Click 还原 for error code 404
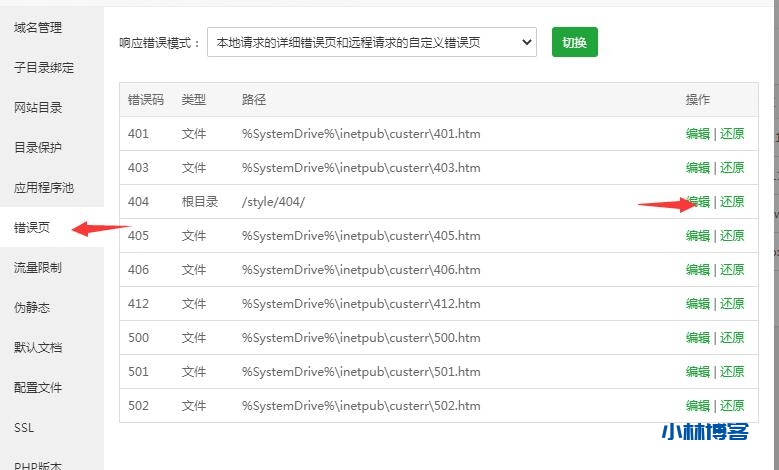Image resolution: width=779 pixels, height=470 pixels. click(732, 202)
